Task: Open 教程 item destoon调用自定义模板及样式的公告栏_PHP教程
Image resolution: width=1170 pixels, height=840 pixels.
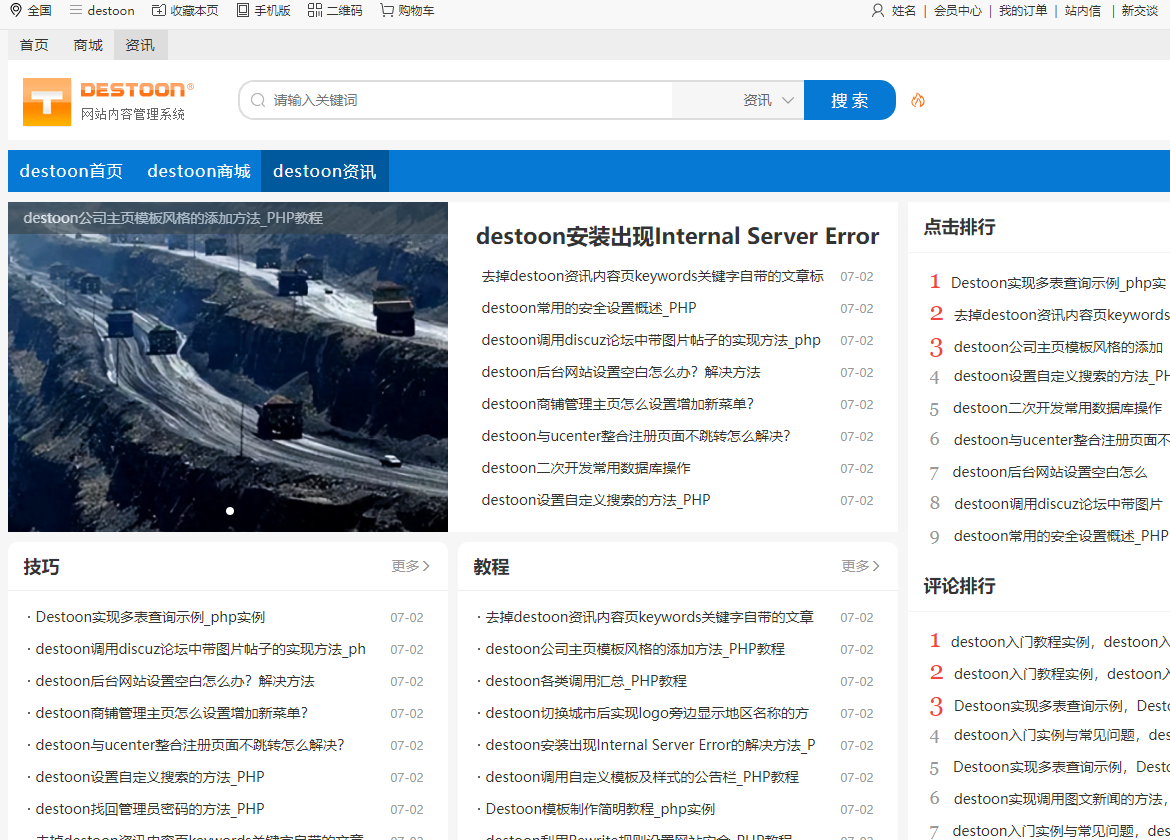Action: tap(642, 777)
